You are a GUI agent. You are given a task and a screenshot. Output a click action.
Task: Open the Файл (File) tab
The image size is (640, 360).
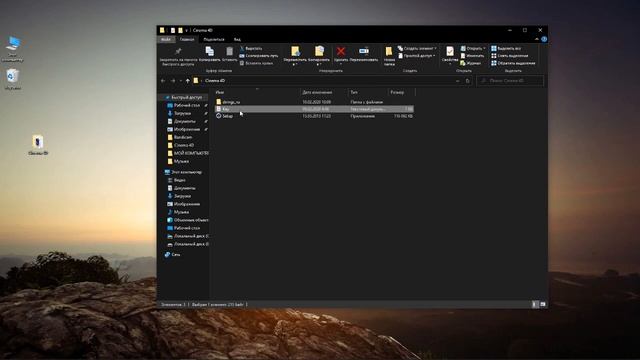[166, 39]
